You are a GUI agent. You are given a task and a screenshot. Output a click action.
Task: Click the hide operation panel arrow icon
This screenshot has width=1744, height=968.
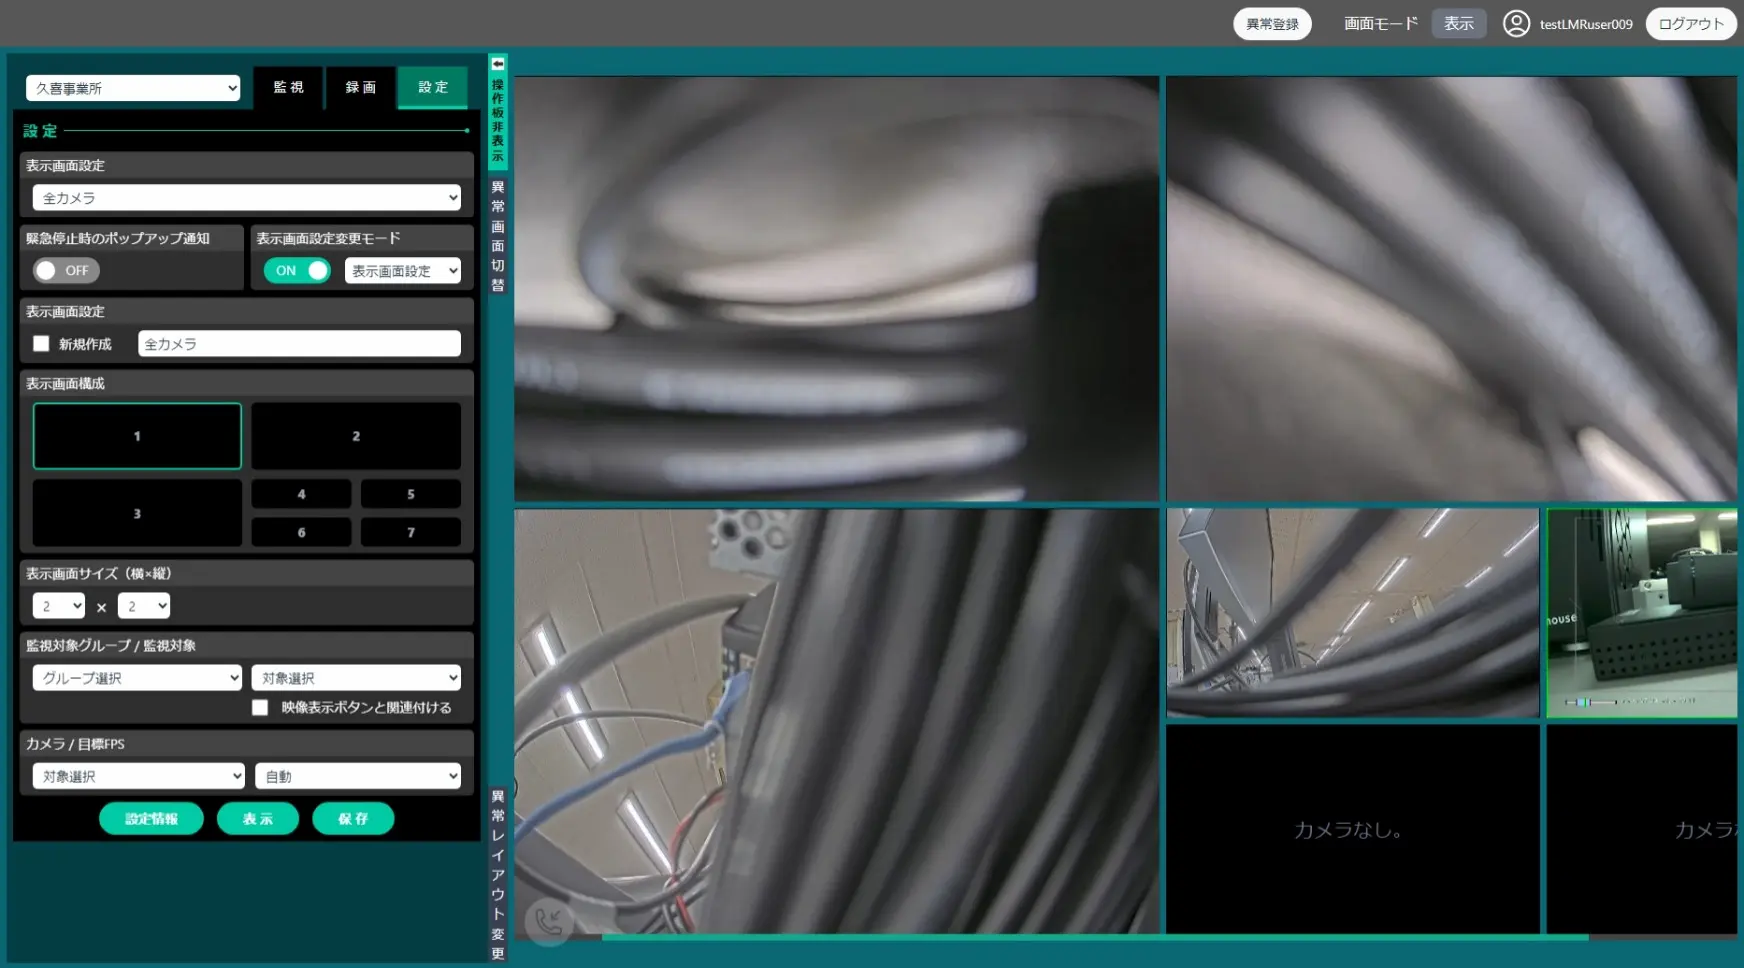(497, 62)
